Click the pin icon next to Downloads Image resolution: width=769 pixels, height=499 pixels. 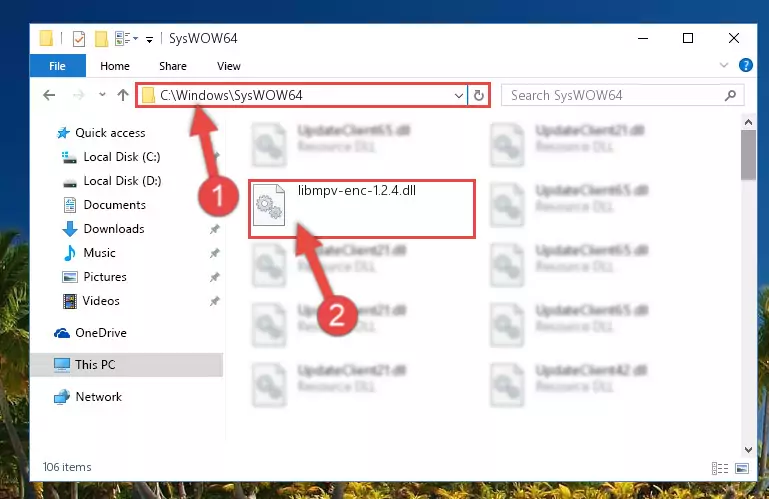click(214, 229)
